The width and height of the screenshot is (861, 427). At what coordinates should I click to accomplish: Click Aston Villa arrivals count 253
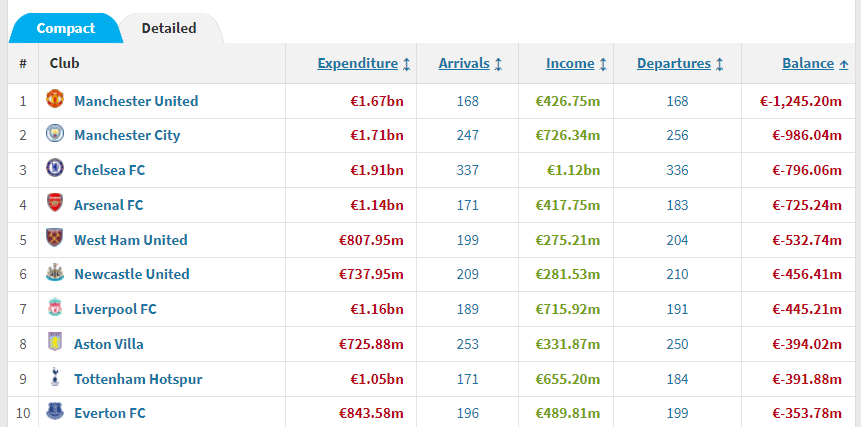pos(467,344)
